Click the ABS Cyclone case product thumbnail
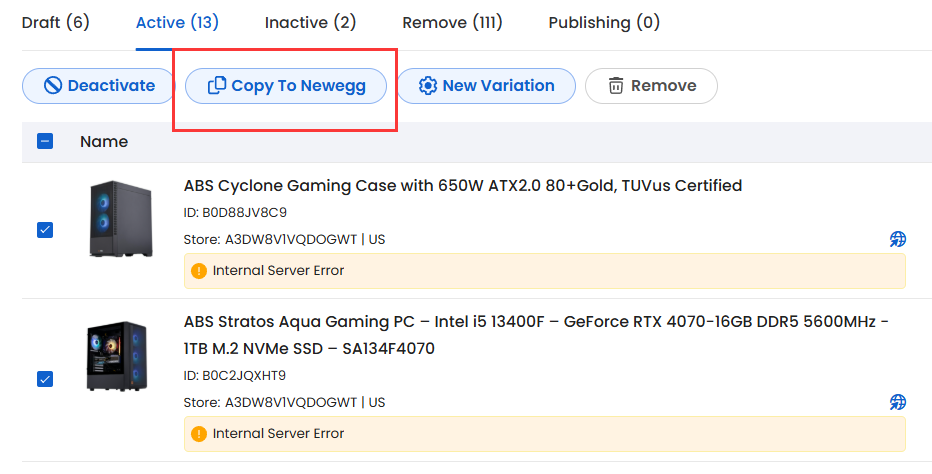Image resolution: width=932 pixels, height=474 pixels. (x=121, y=219)
